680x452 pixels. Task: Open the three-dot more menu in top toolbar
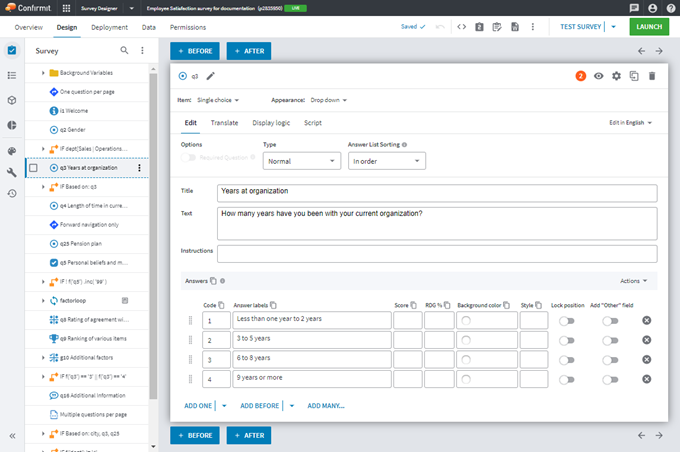(x=533, y=27)
